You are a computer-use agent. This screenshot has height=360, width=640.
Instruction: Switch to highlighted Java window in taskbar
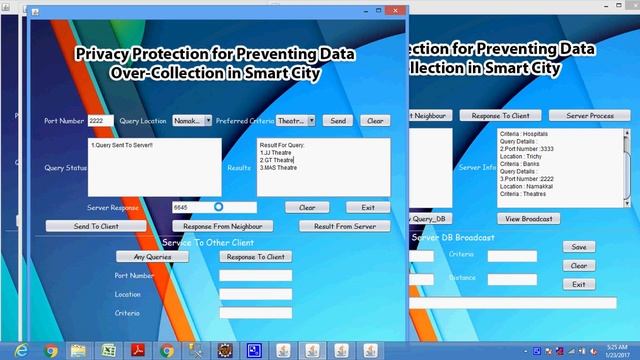(312, 351)
